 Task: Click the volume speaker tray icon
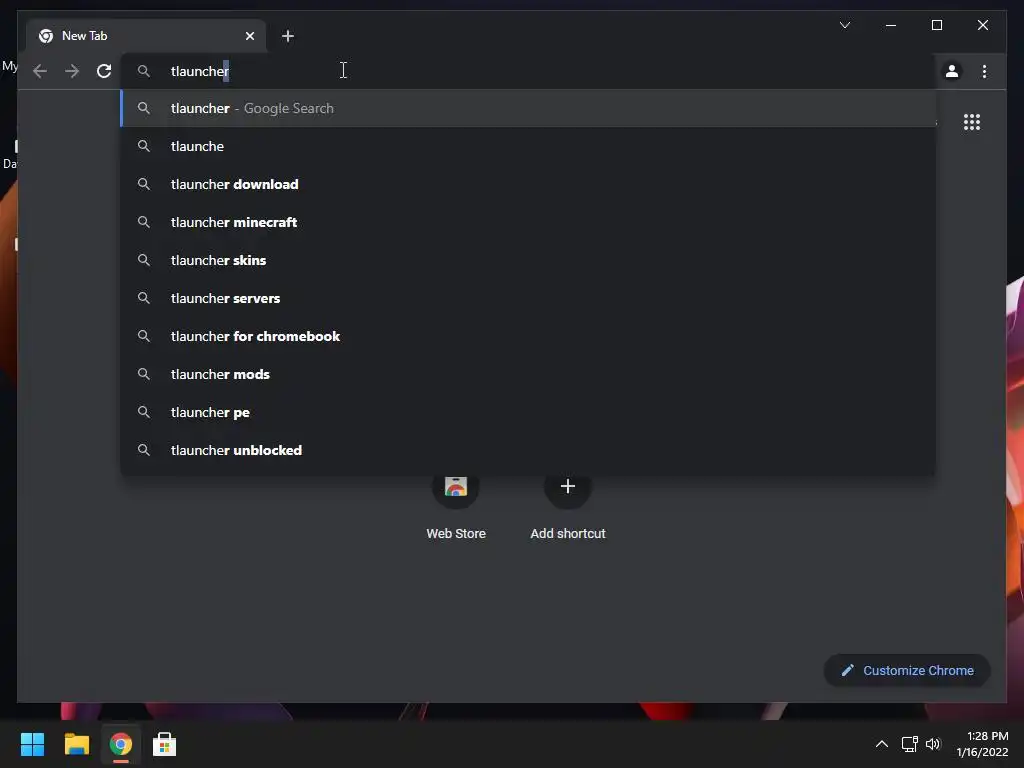pos(933,744)
